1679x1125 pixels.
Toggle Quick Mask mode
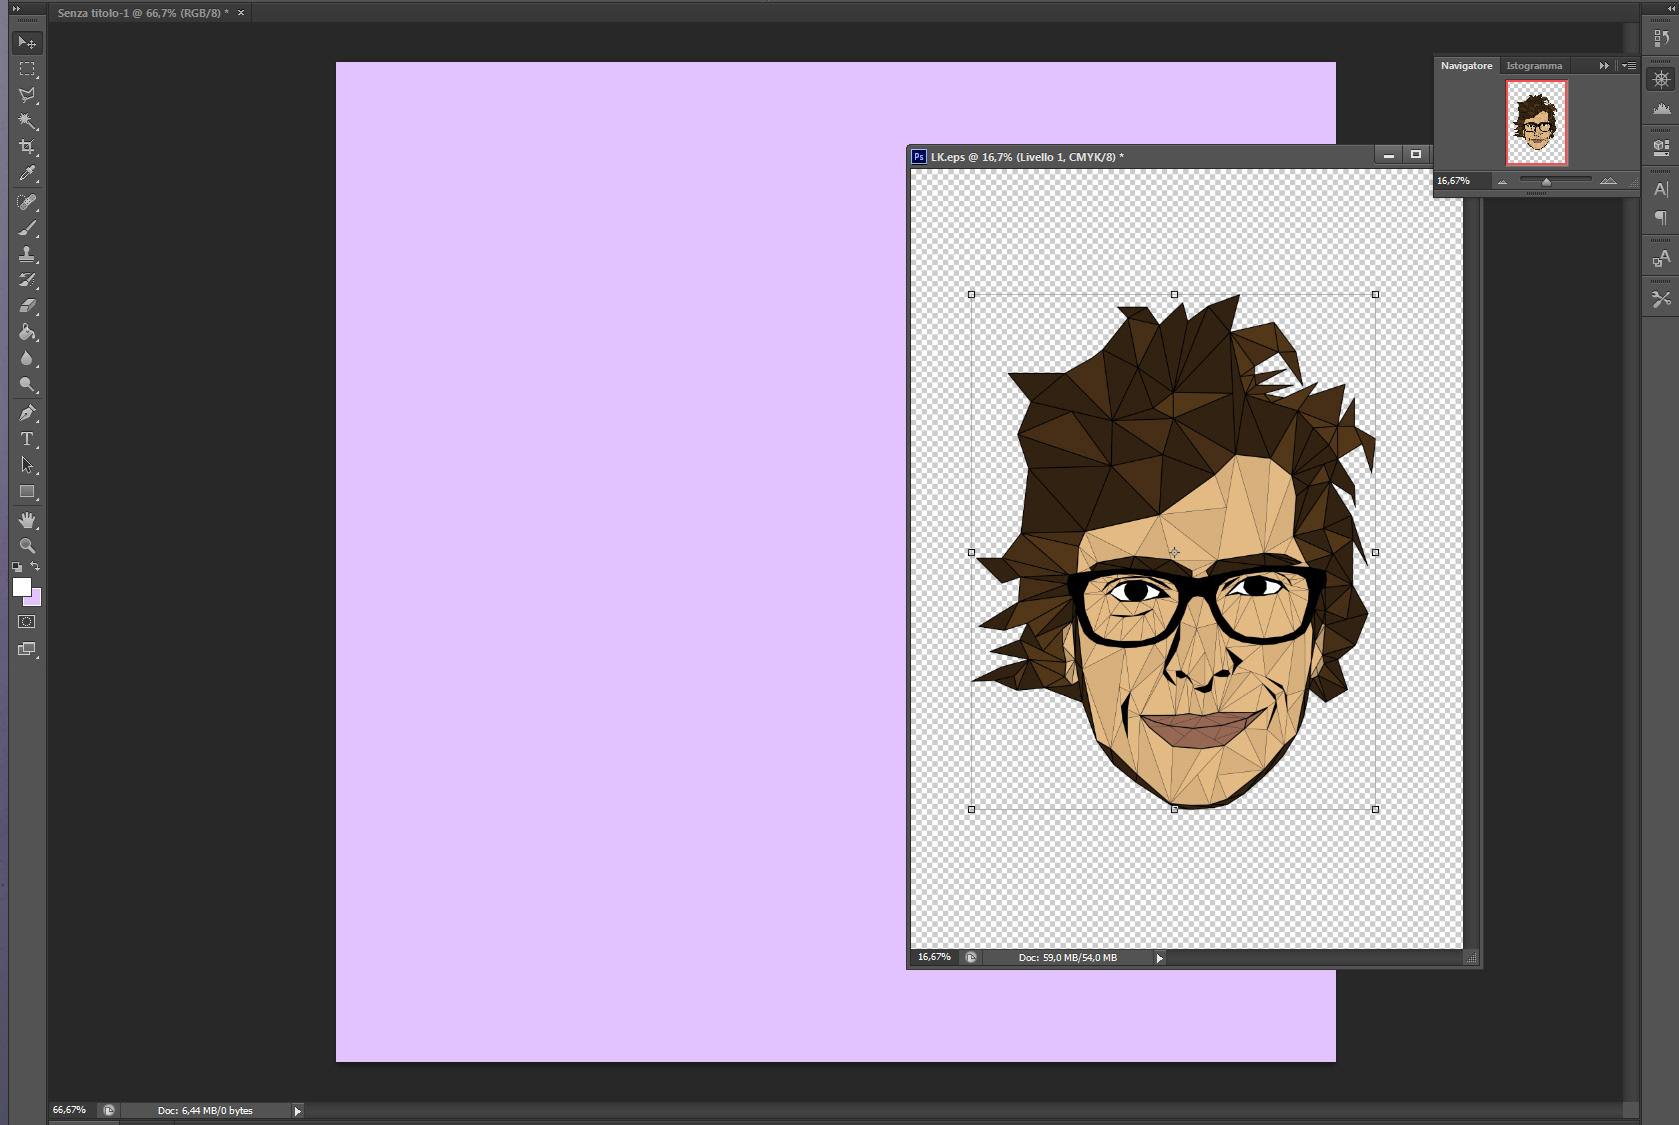click(x=27, y=622)
